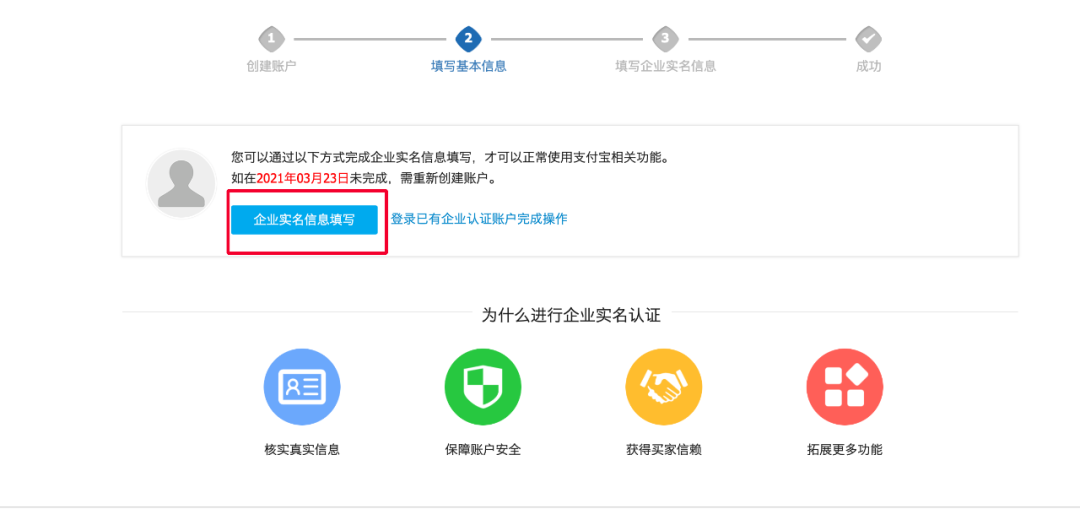Click the 拓展更多功能 caption
This screenshot has height=520, width=1080.
[x=845, y=450]
